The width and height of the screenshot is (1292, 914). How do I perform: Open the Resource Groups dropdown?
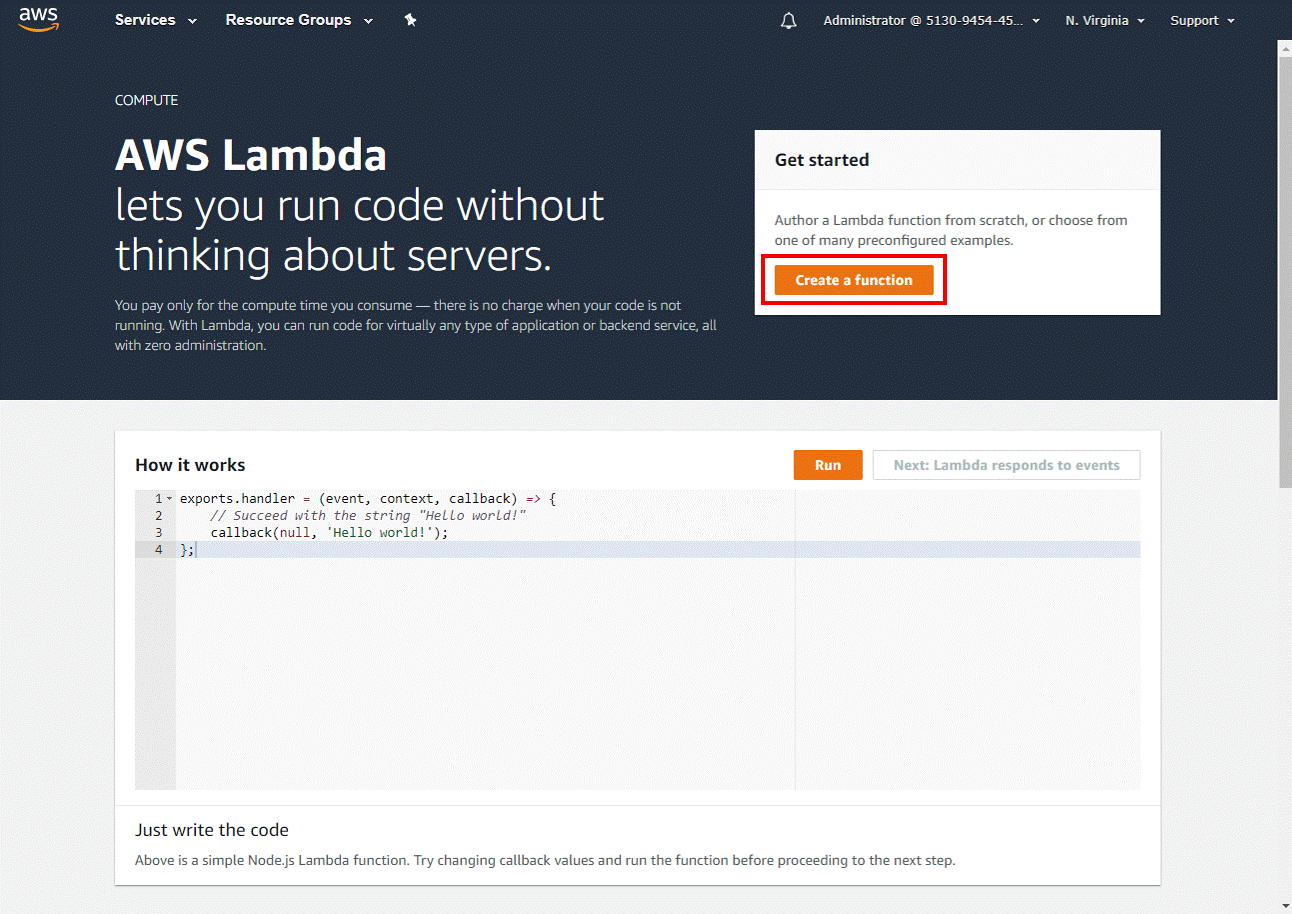(x=299, y=20)
